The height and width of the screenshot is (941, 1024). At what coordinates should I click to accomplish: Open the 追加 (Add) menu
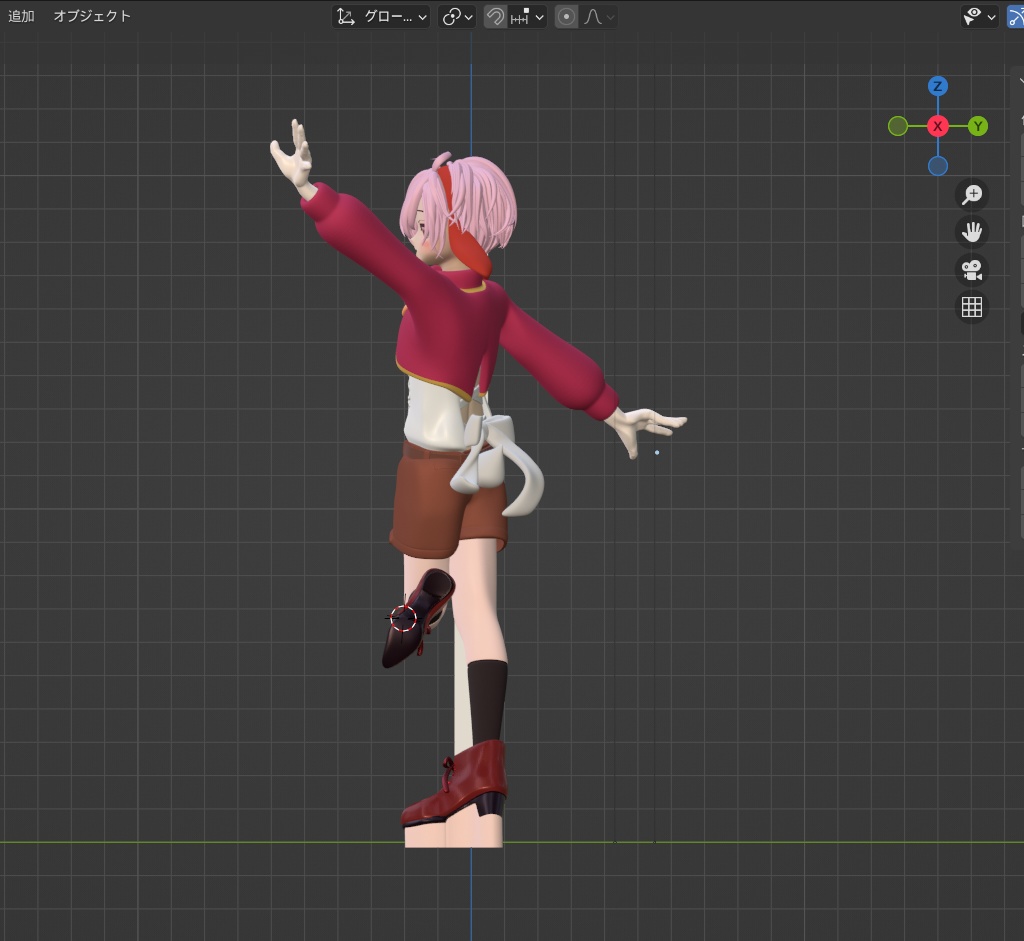pos(21,16)
